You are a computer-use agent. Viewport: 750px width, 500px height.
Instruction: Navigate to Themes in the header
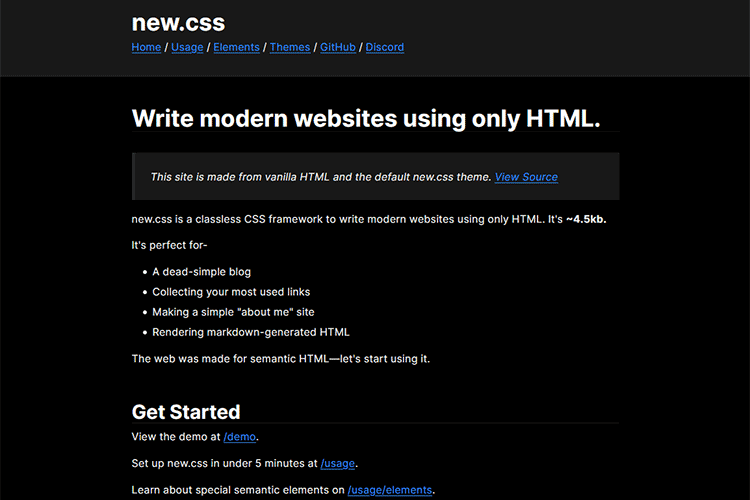click(x=290, y=47)
